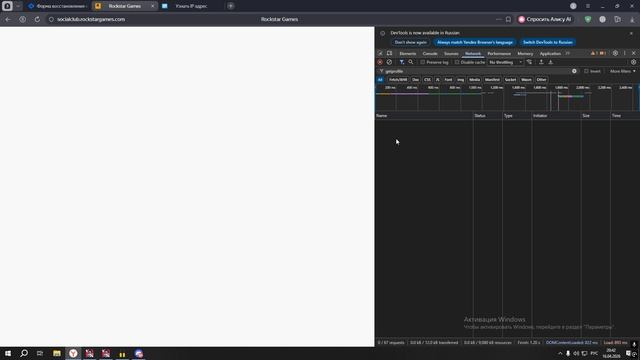Toggle device toolbar emulation

point(389,53)
